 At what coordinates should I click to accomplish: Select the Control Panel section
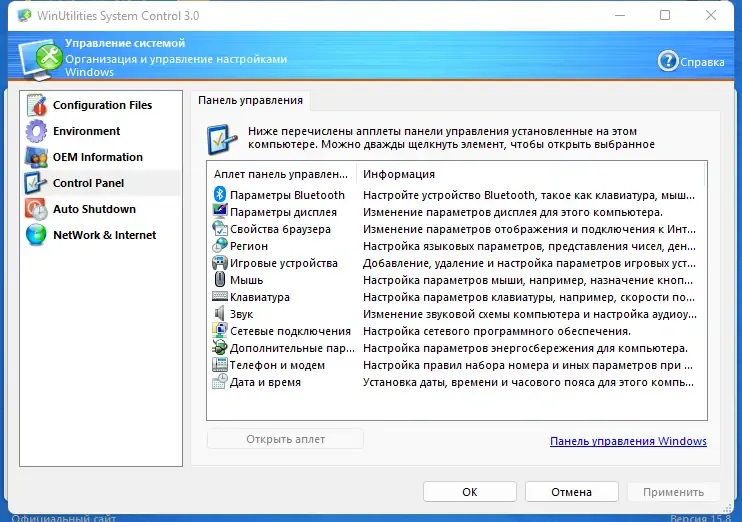[x=101, y=183]
